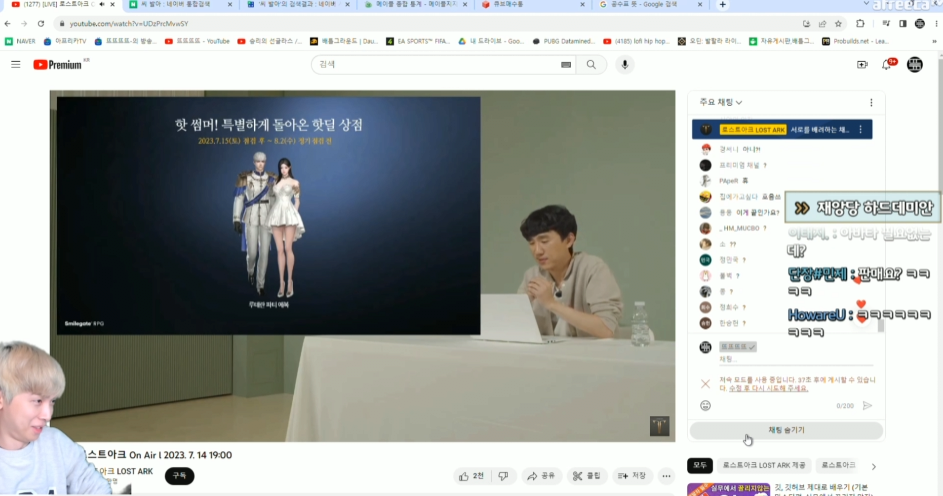Click the 채팅 숨기기 button
The height and width of the screenshot is (496, 943).
tap(786, 430)
